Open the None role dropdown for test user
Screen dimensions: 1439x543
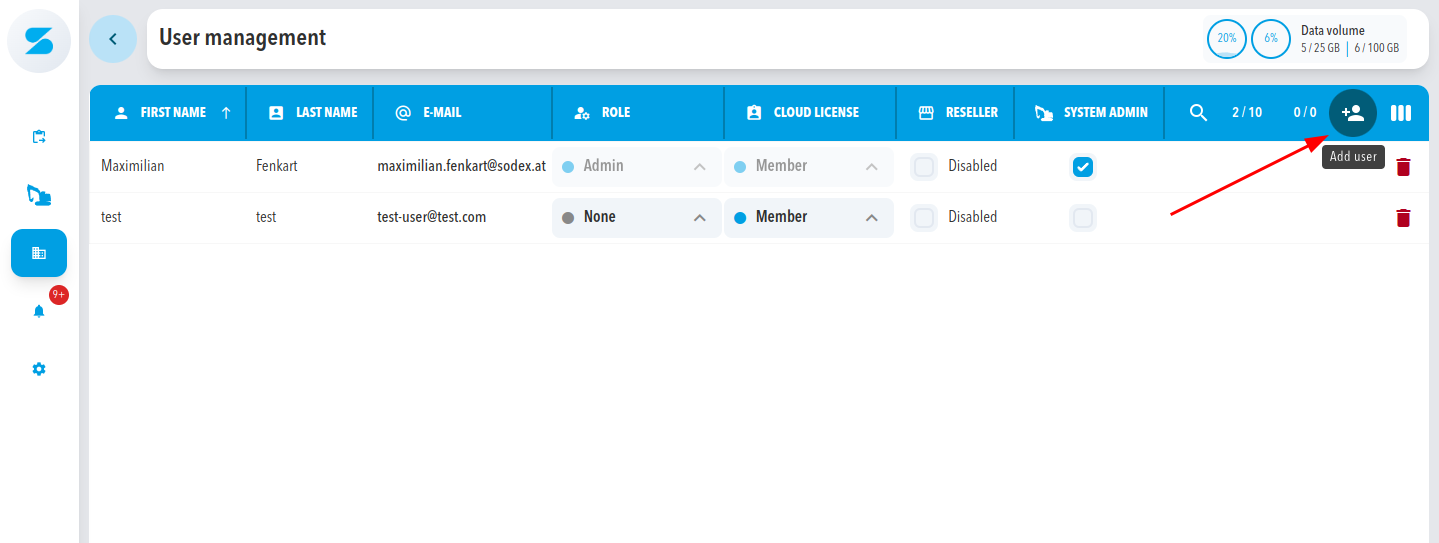click(x=637, y=217)
